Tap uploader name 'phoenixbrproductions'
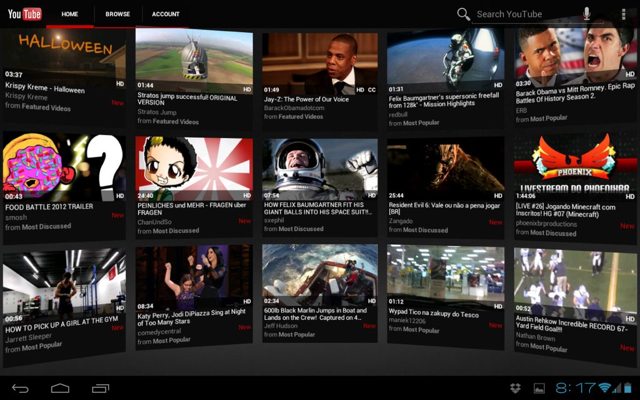 pos(546,223)
